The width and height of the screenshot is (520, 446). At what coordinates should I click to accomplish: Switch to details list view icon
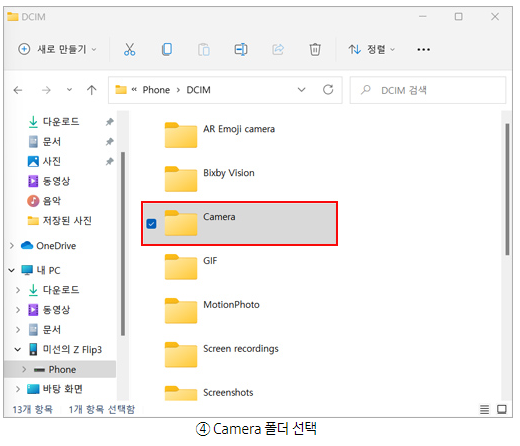click(484, 409)
